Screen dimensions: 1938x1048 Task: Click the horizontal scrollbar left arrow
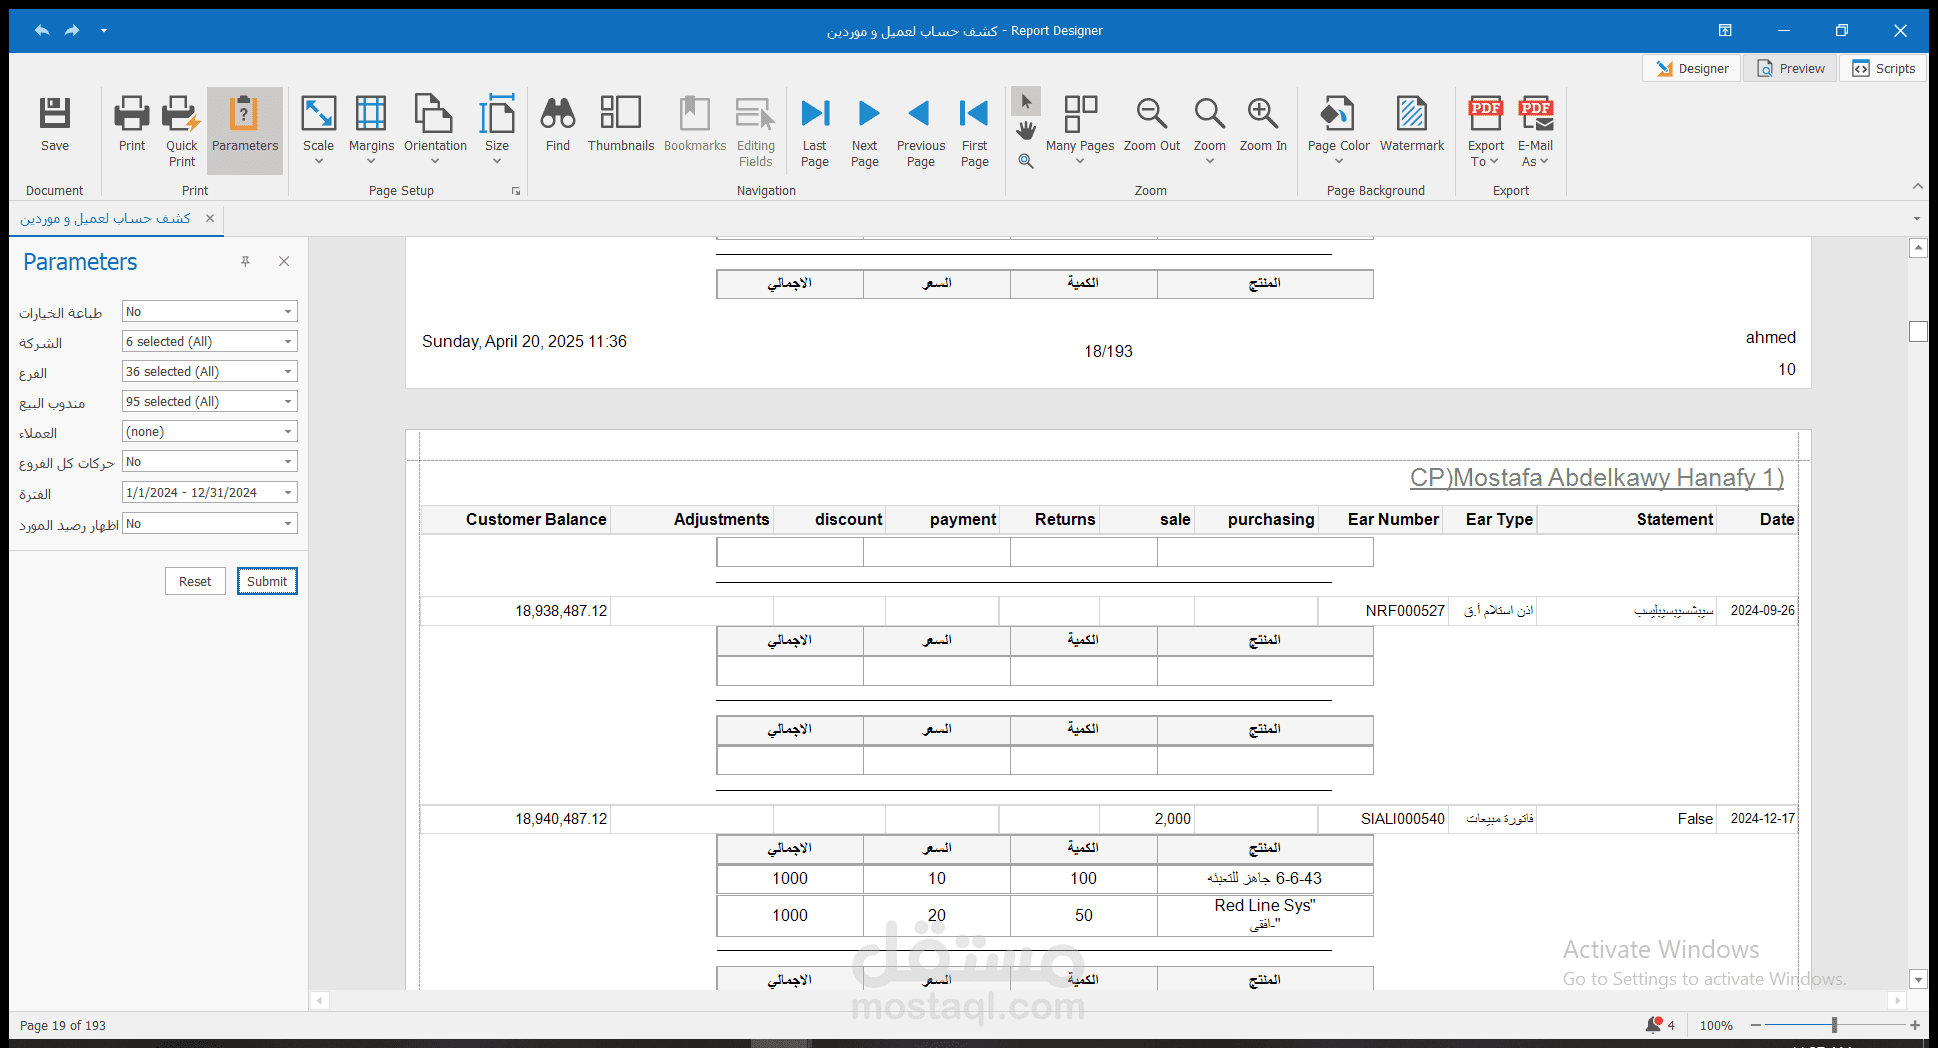click(320, 1000)
